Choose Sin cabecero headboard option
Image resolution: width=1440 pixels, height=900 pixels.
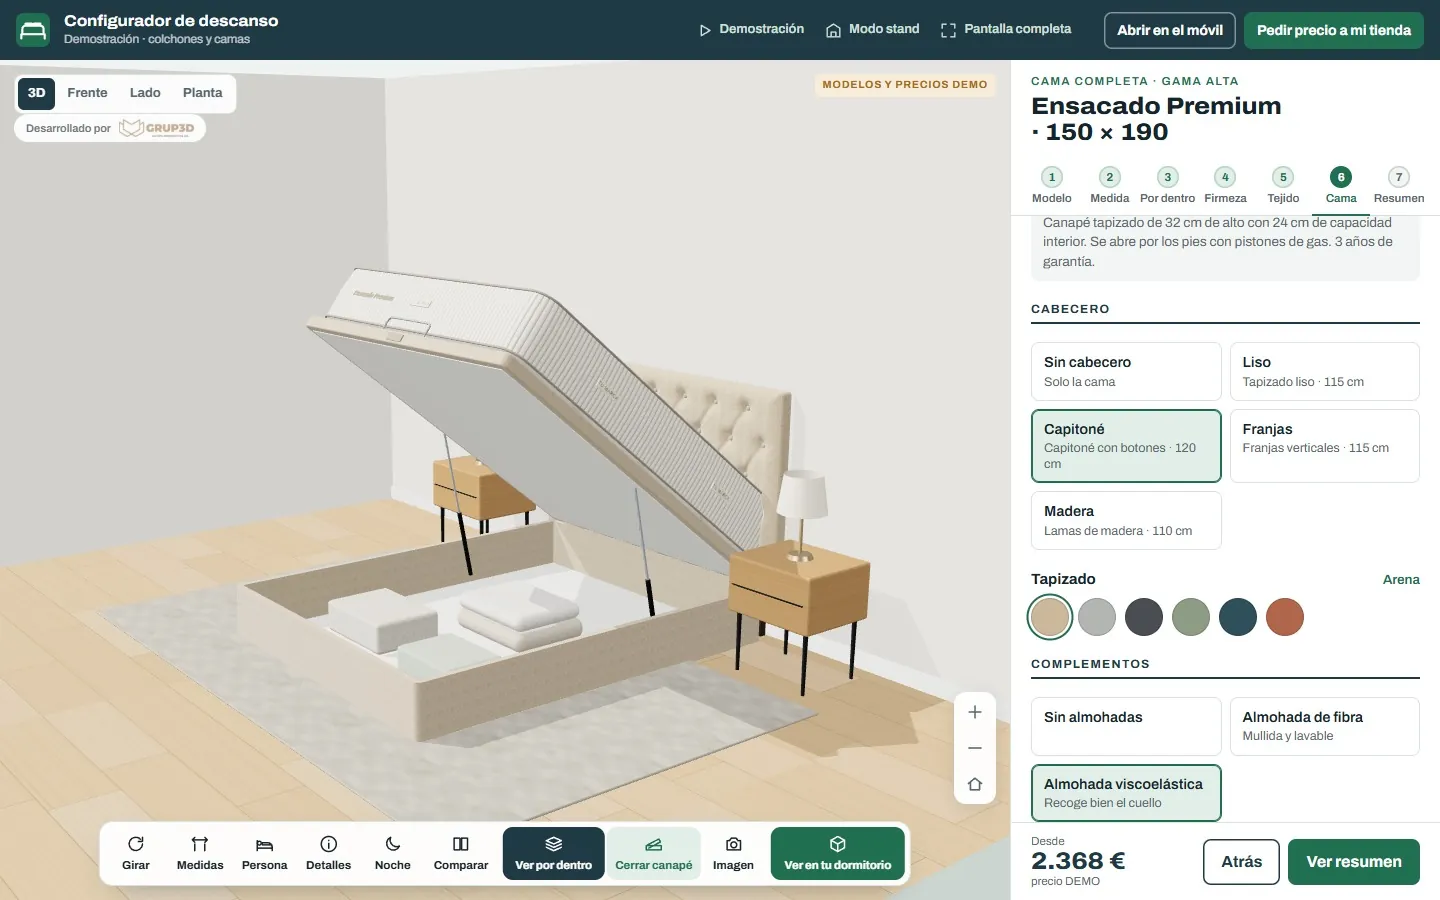1126,371
